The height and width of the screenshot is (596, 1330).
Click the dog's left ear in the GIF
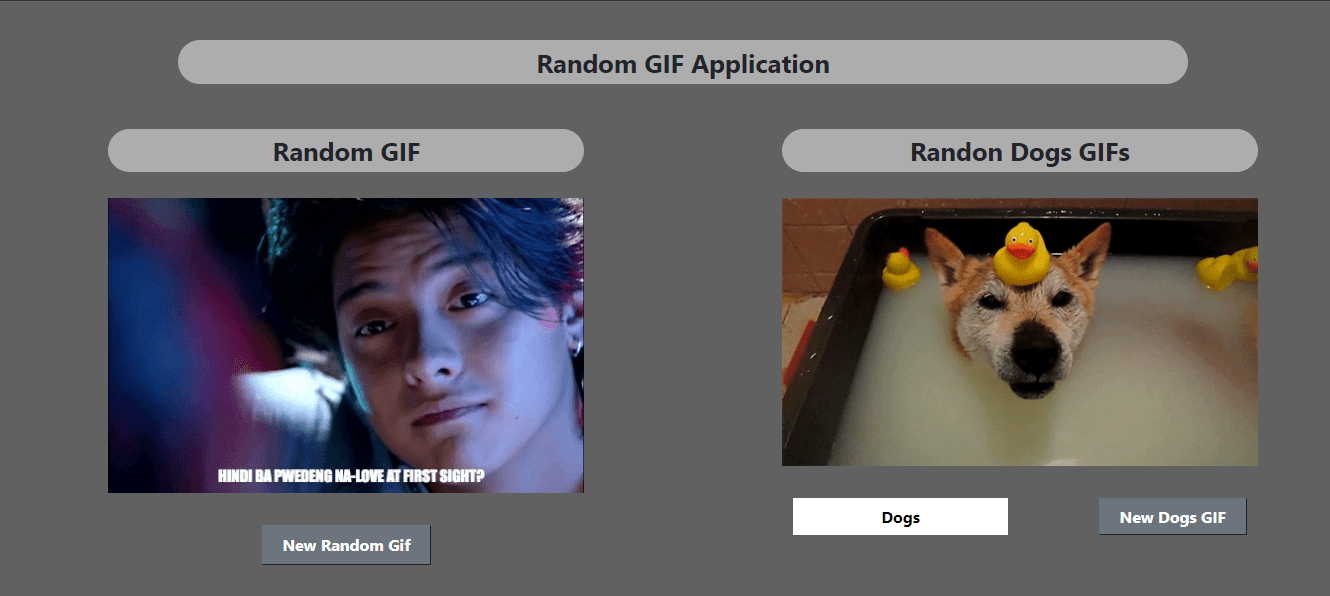pos(943,253)
